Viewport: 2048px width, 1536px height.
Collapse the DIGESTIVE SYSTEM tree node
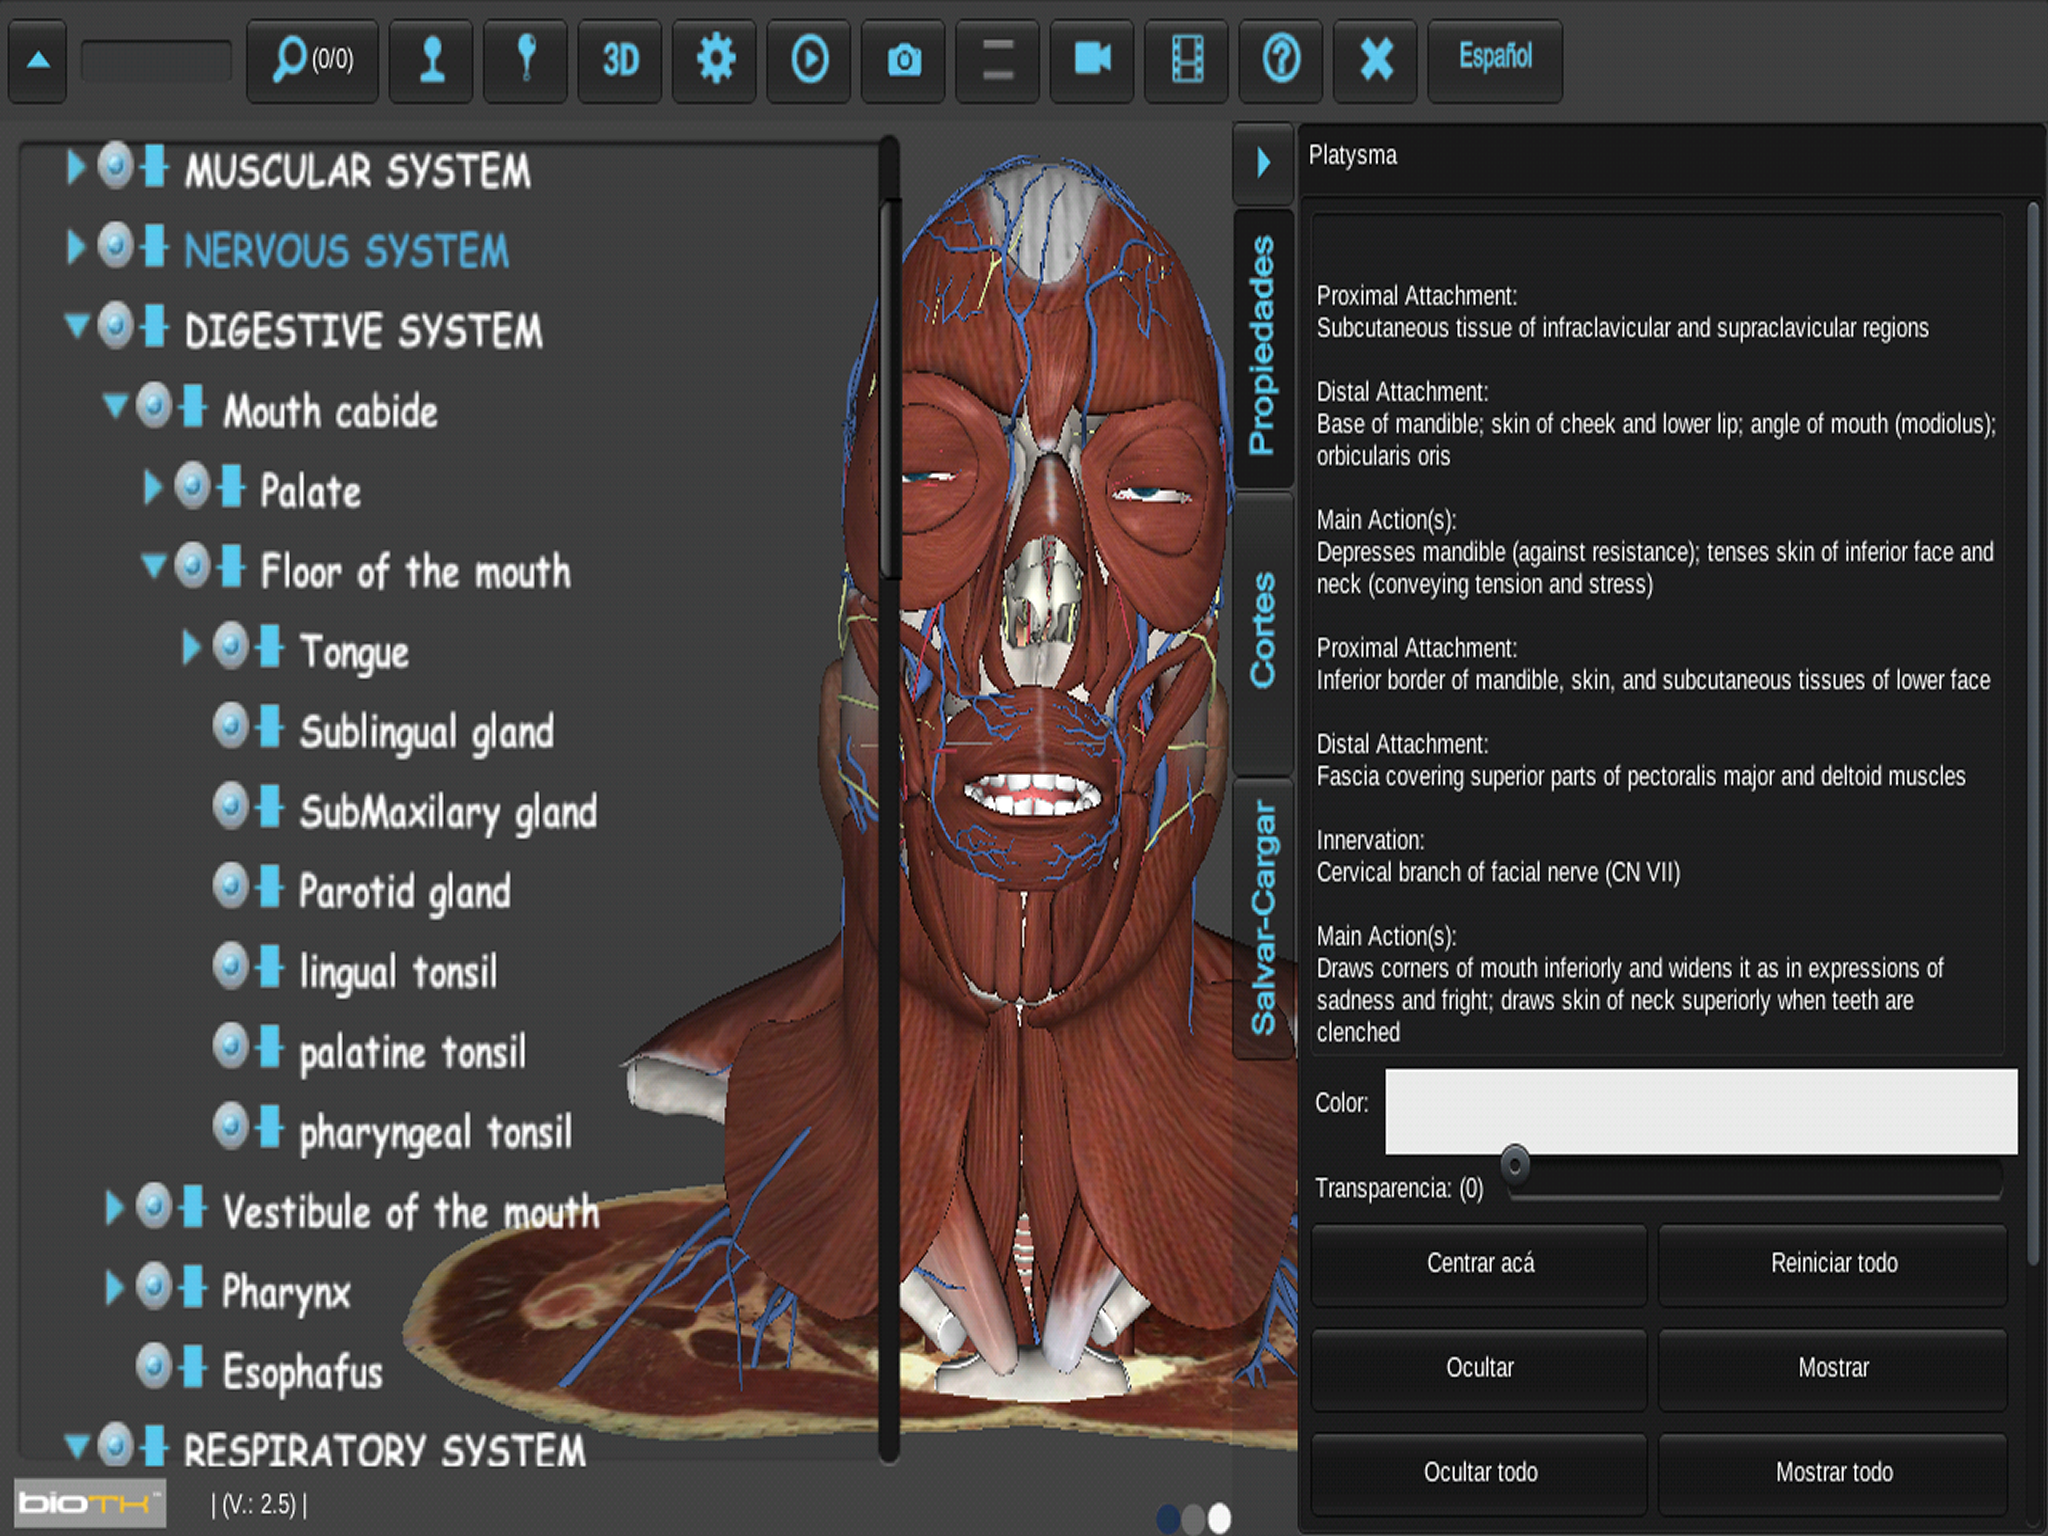pyautogui.click(x=76, y=327)
